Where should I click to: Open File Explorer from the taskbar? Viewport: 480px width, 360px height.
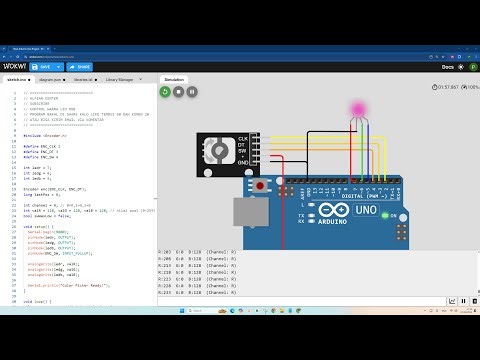282,311
